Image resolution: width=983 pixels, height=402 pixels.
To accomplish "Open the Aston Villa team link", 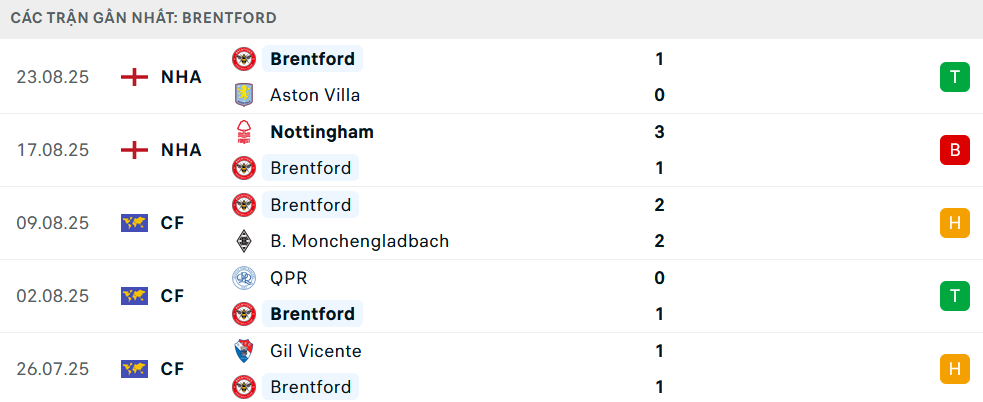I will tap(315, 95).
